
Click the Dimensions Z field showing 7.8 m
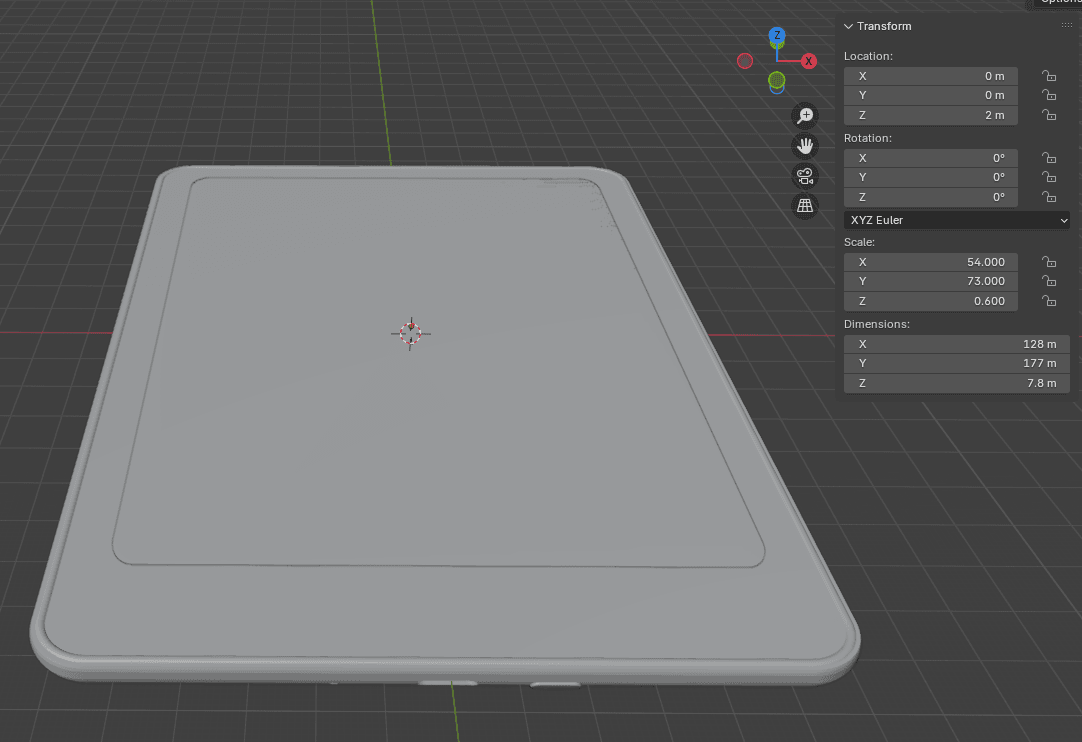pyautogui.click(x=956, y=383)
